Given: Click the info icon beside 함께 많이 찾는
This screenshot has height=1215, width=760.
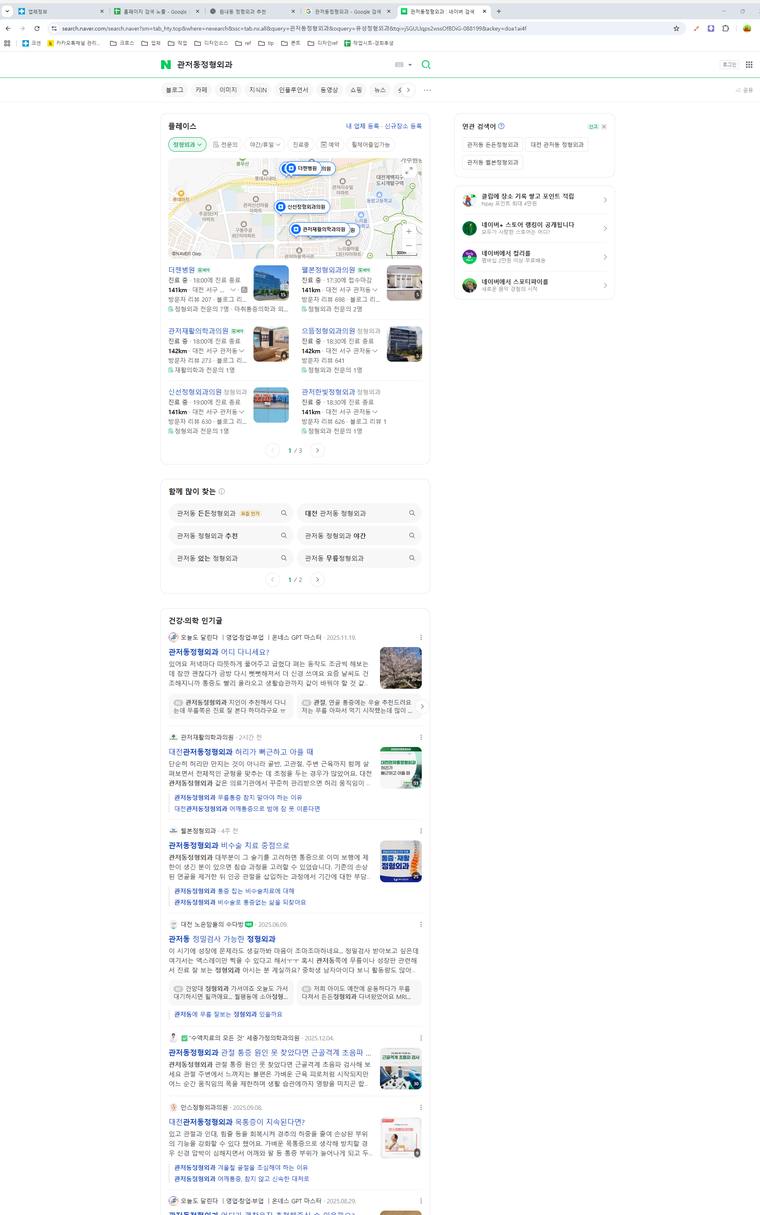Looking at the screenshot, I should [222, 491].
